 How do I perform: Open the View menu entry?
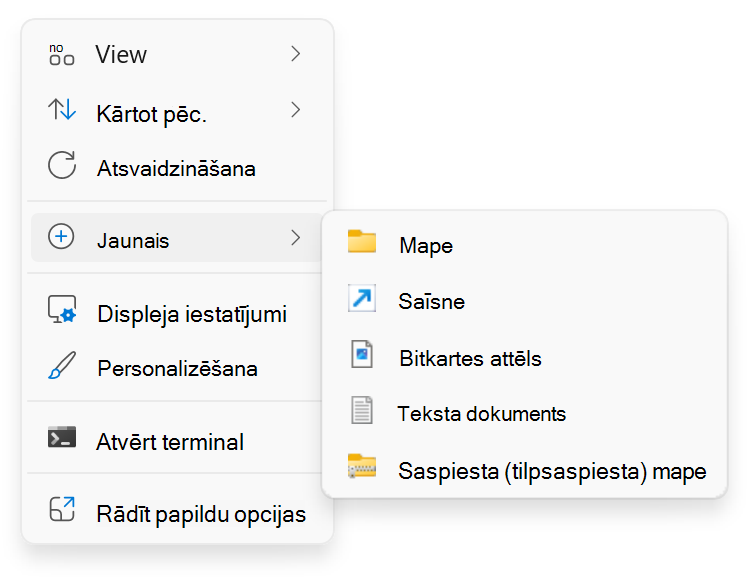pyautogui.click(x=177, y=54)
